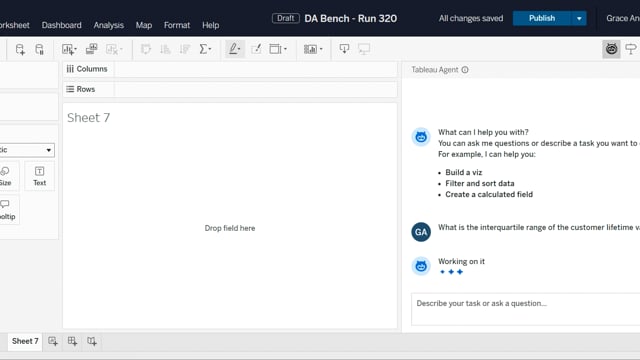This screenshot has width=640, height=360.
Task: Click the Publish button
Action: click(542, 18)
